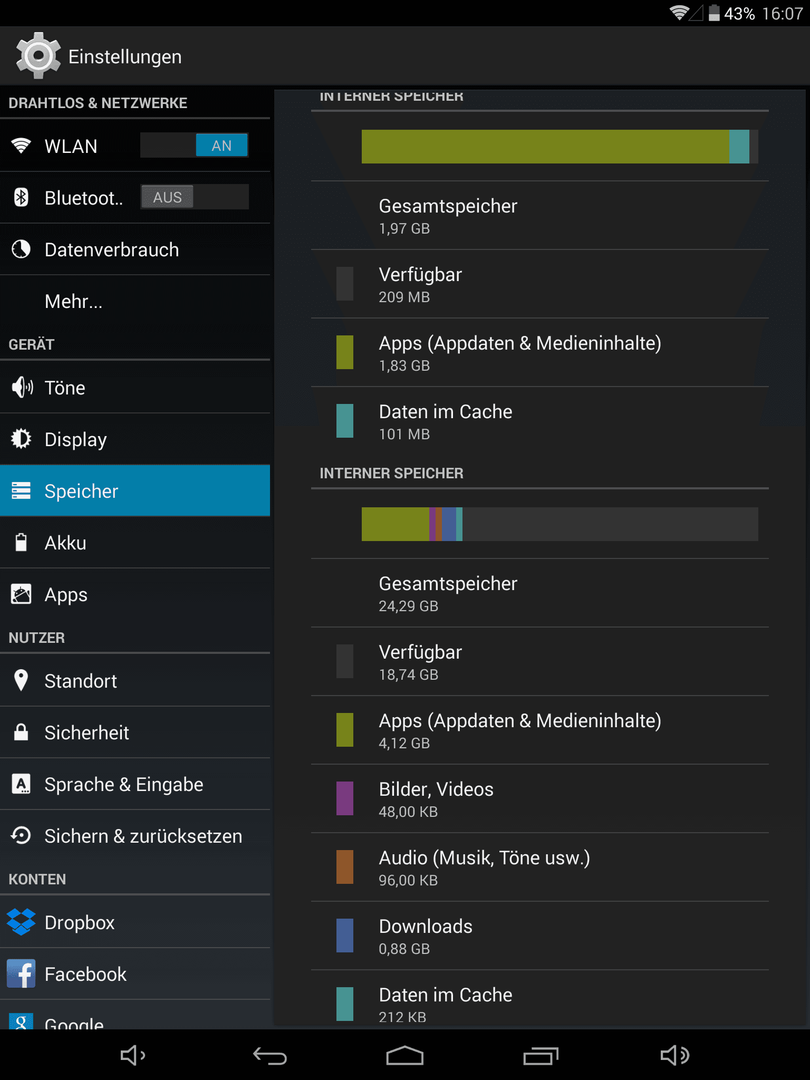Open the Standort settings

[135, 680]
